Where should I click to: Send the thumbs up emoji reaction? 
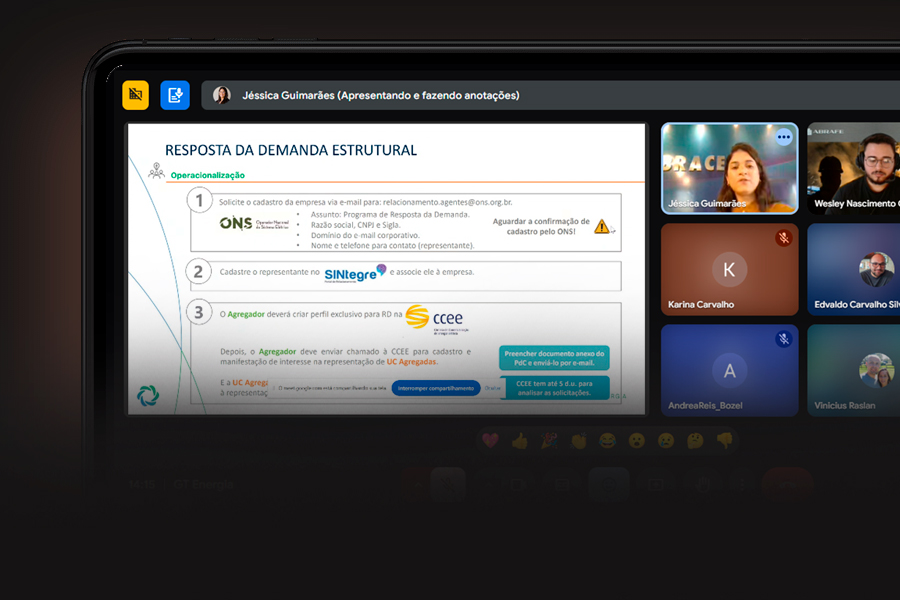(x=519, y=440)
